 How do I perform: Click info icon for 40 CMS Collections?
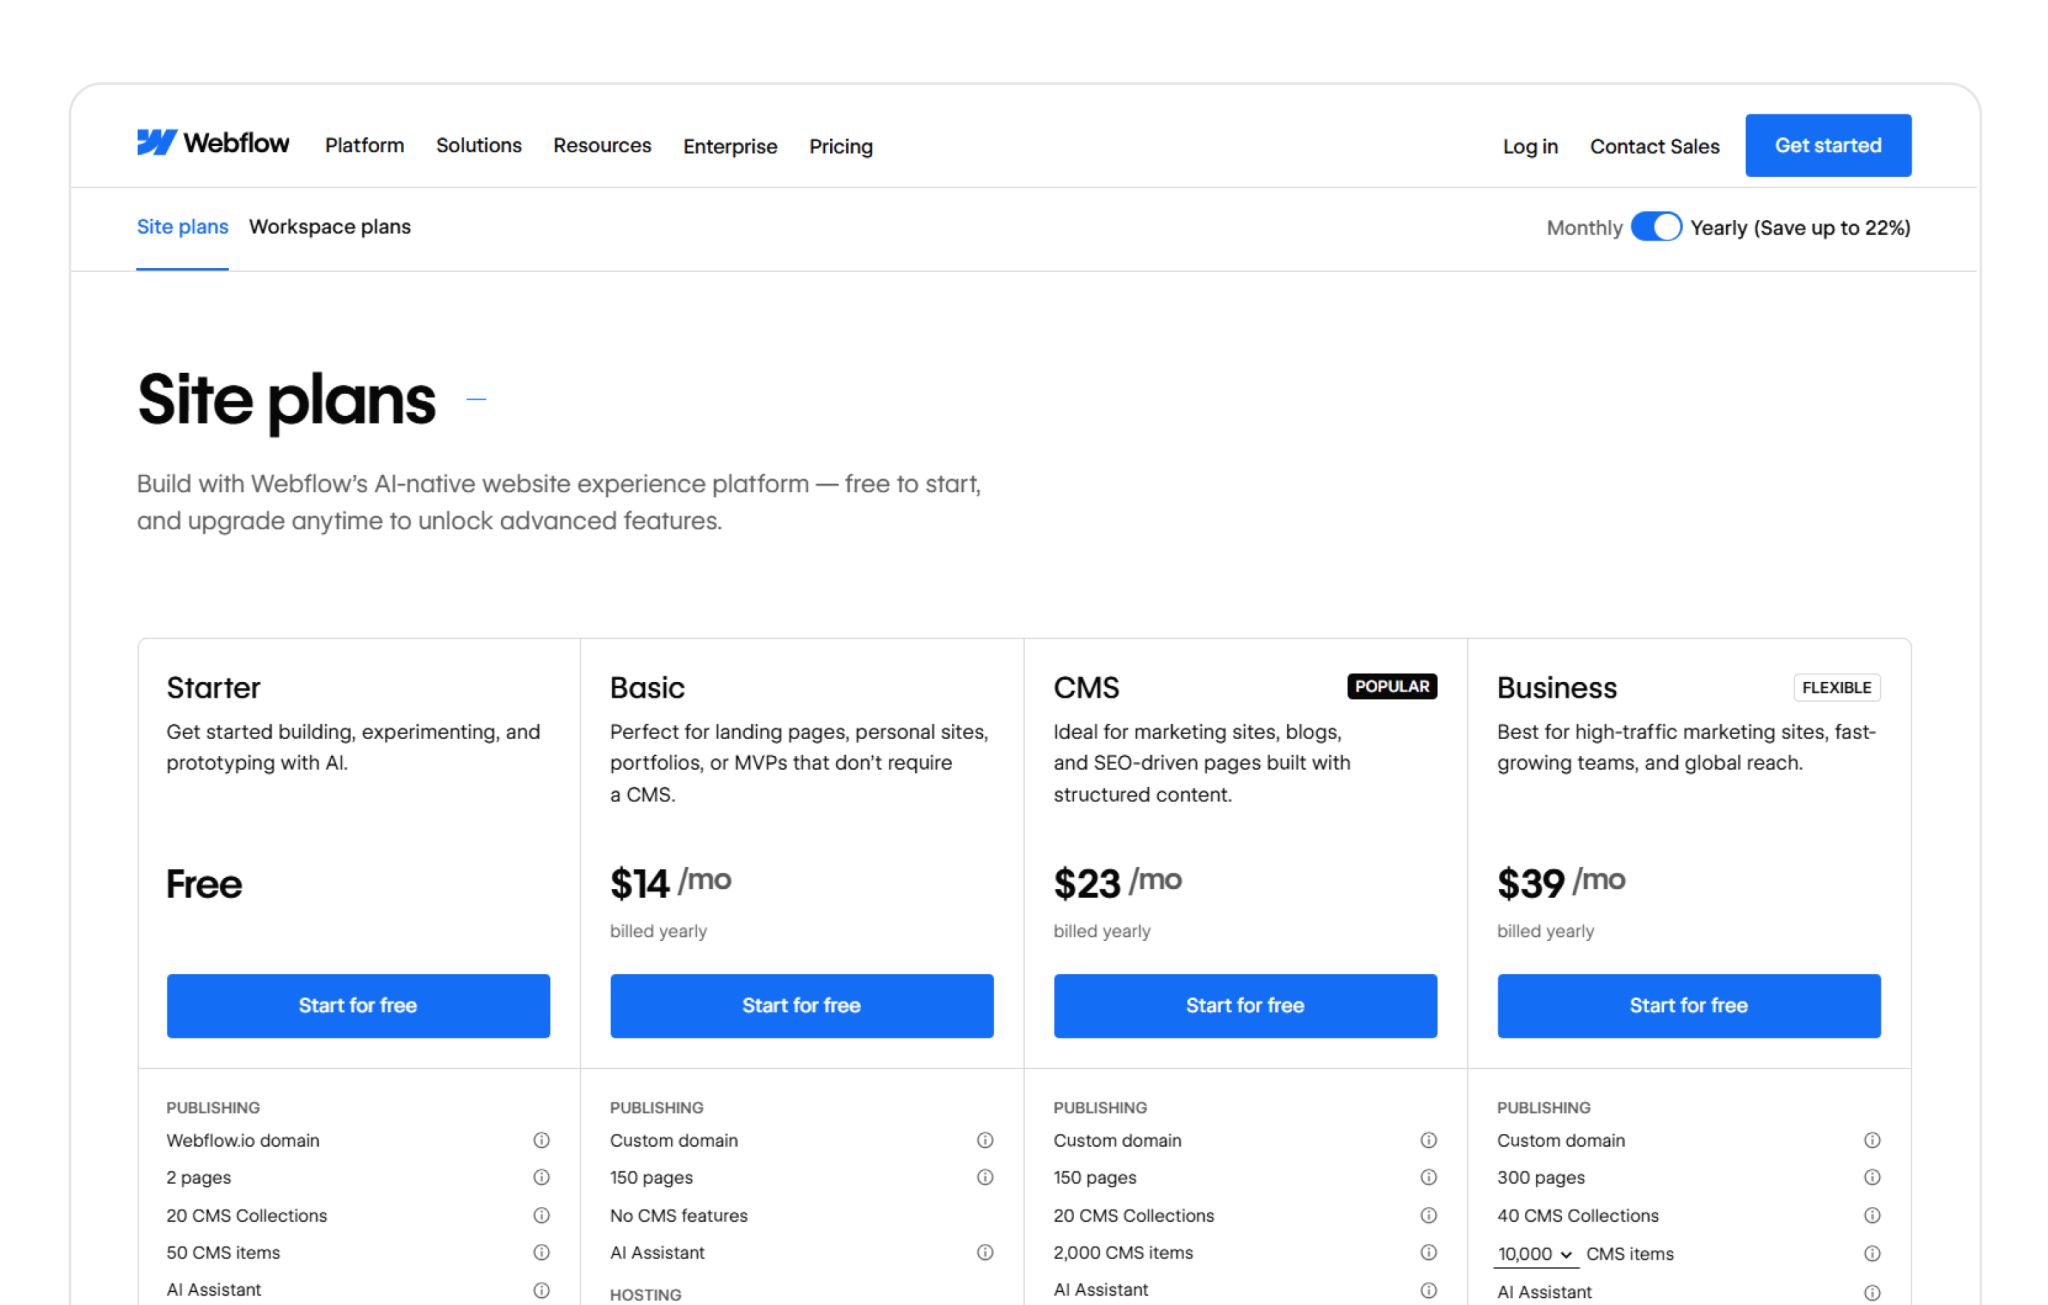tap(1873, 1215)
